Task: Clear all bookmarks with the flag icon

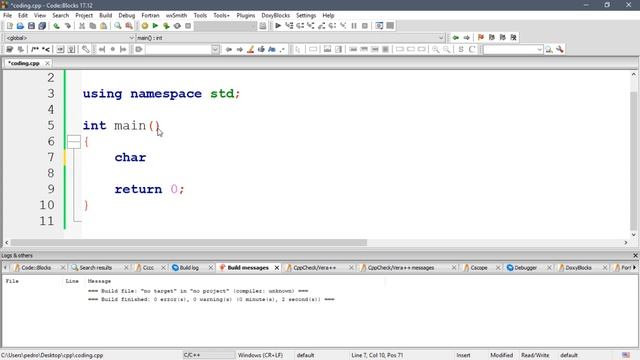Action: (x=514, y=38)
